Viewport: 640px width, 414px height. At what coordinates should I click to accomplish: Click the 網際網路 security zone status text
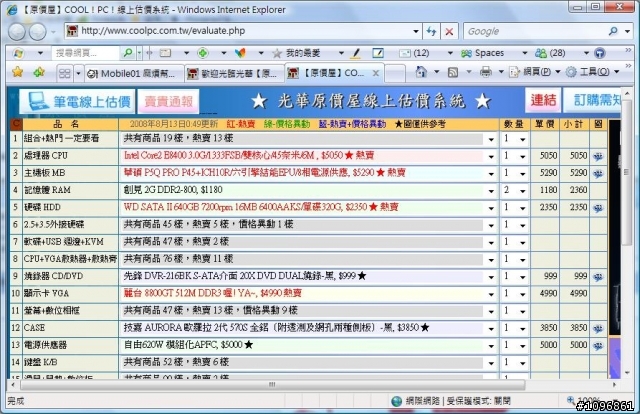point(423,401)
